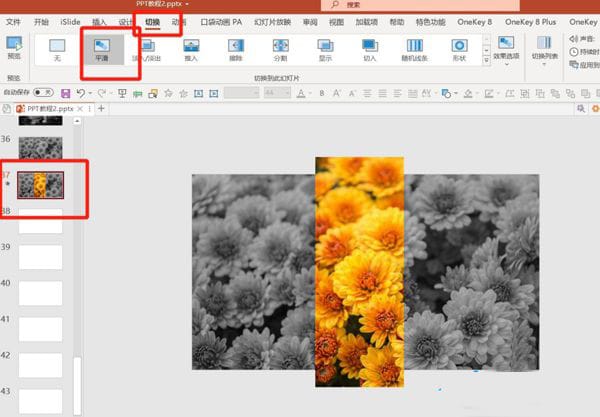Click the 应用到 apply-to-all button
The width and height of the screenshot is (600, 417).
[584, 65]
